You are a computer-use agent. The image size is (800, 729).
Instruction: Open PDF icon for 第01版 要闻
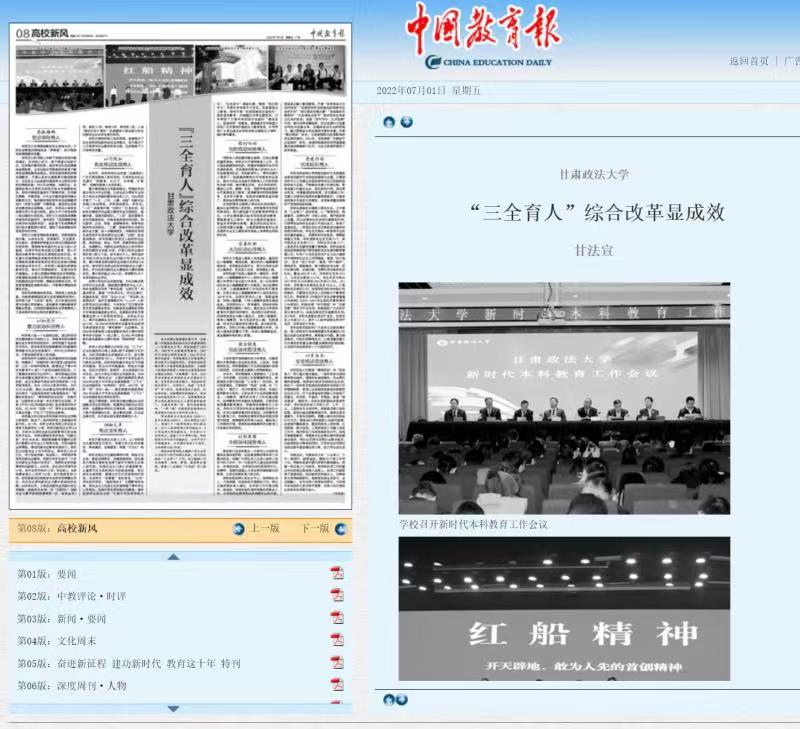337,573
